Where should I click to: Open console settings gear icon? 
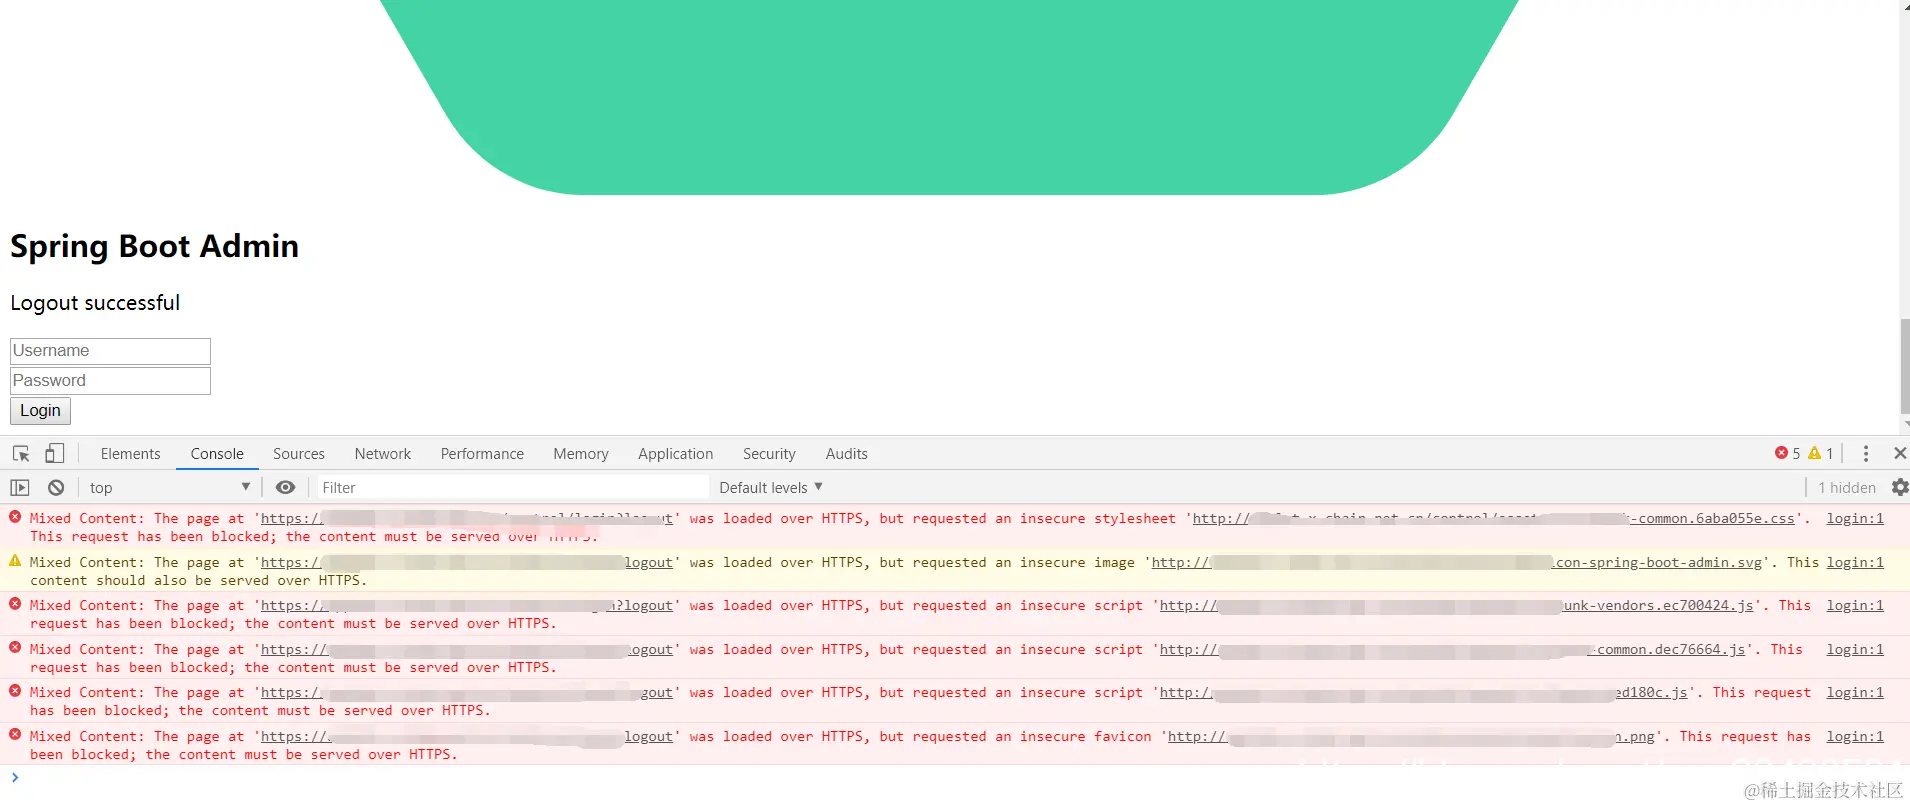1900,487
